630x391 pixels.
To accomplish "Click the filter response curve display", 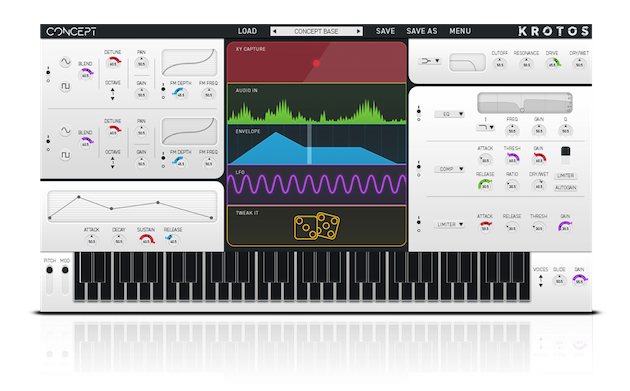I will coord(467,62).
